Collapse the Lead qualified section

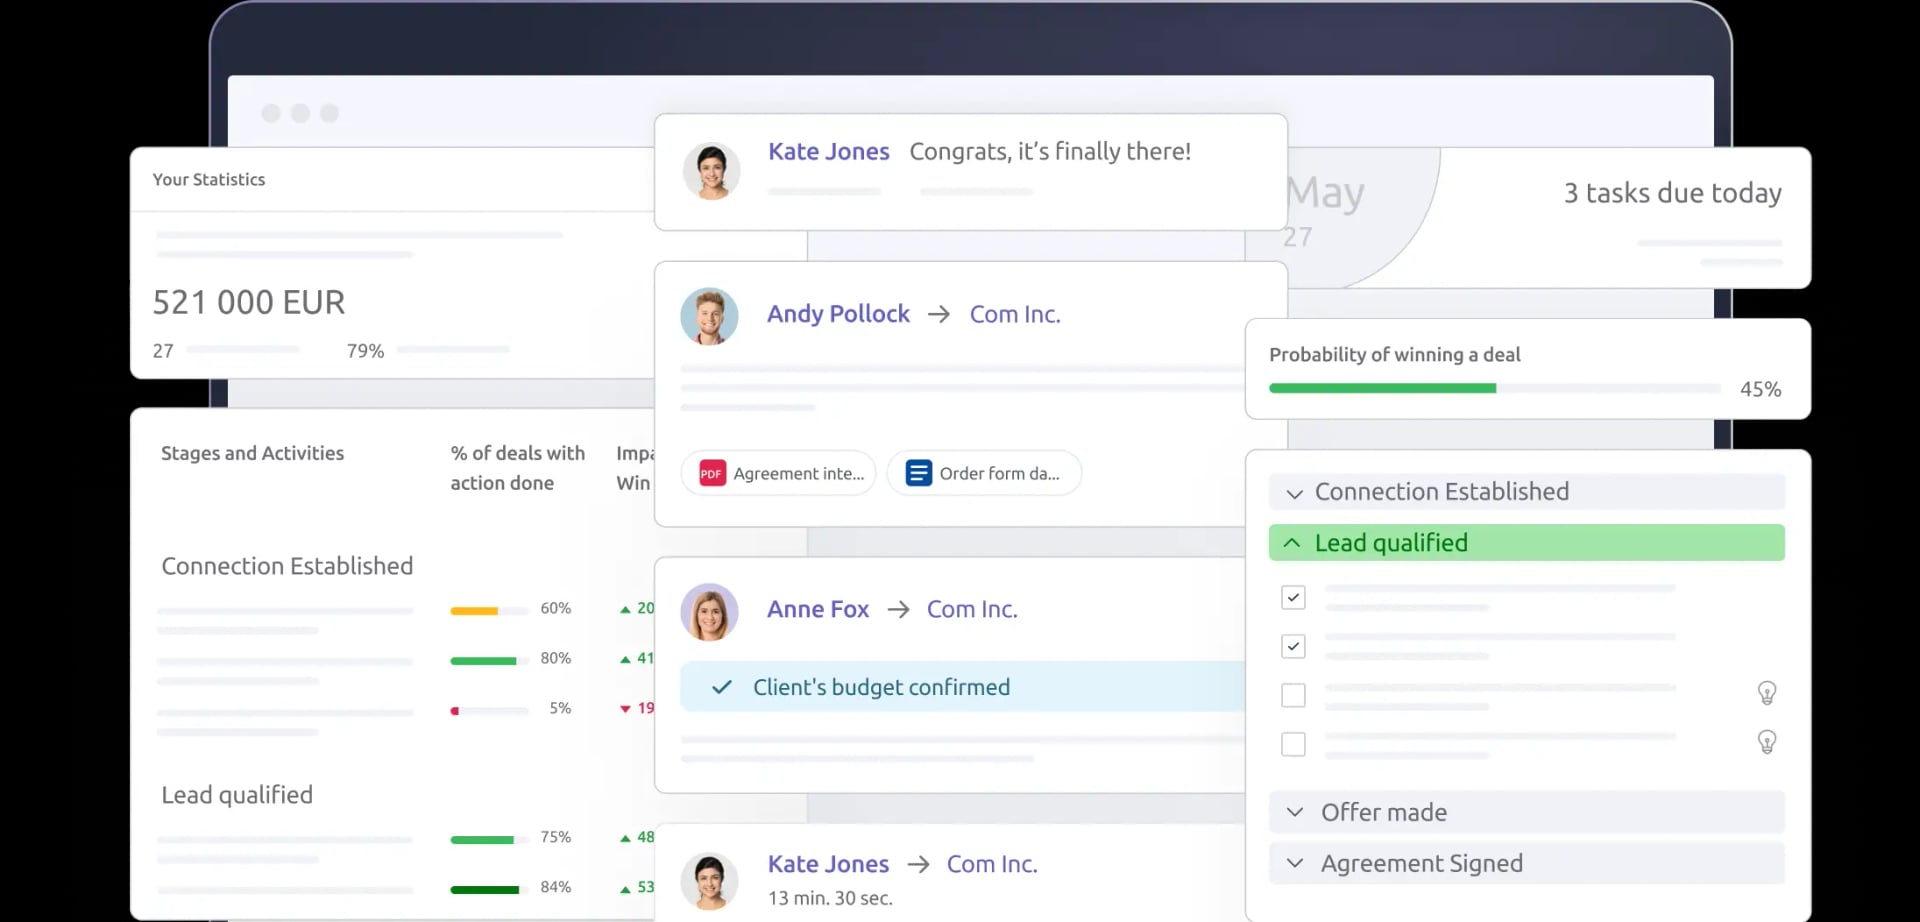point(1292,543)
